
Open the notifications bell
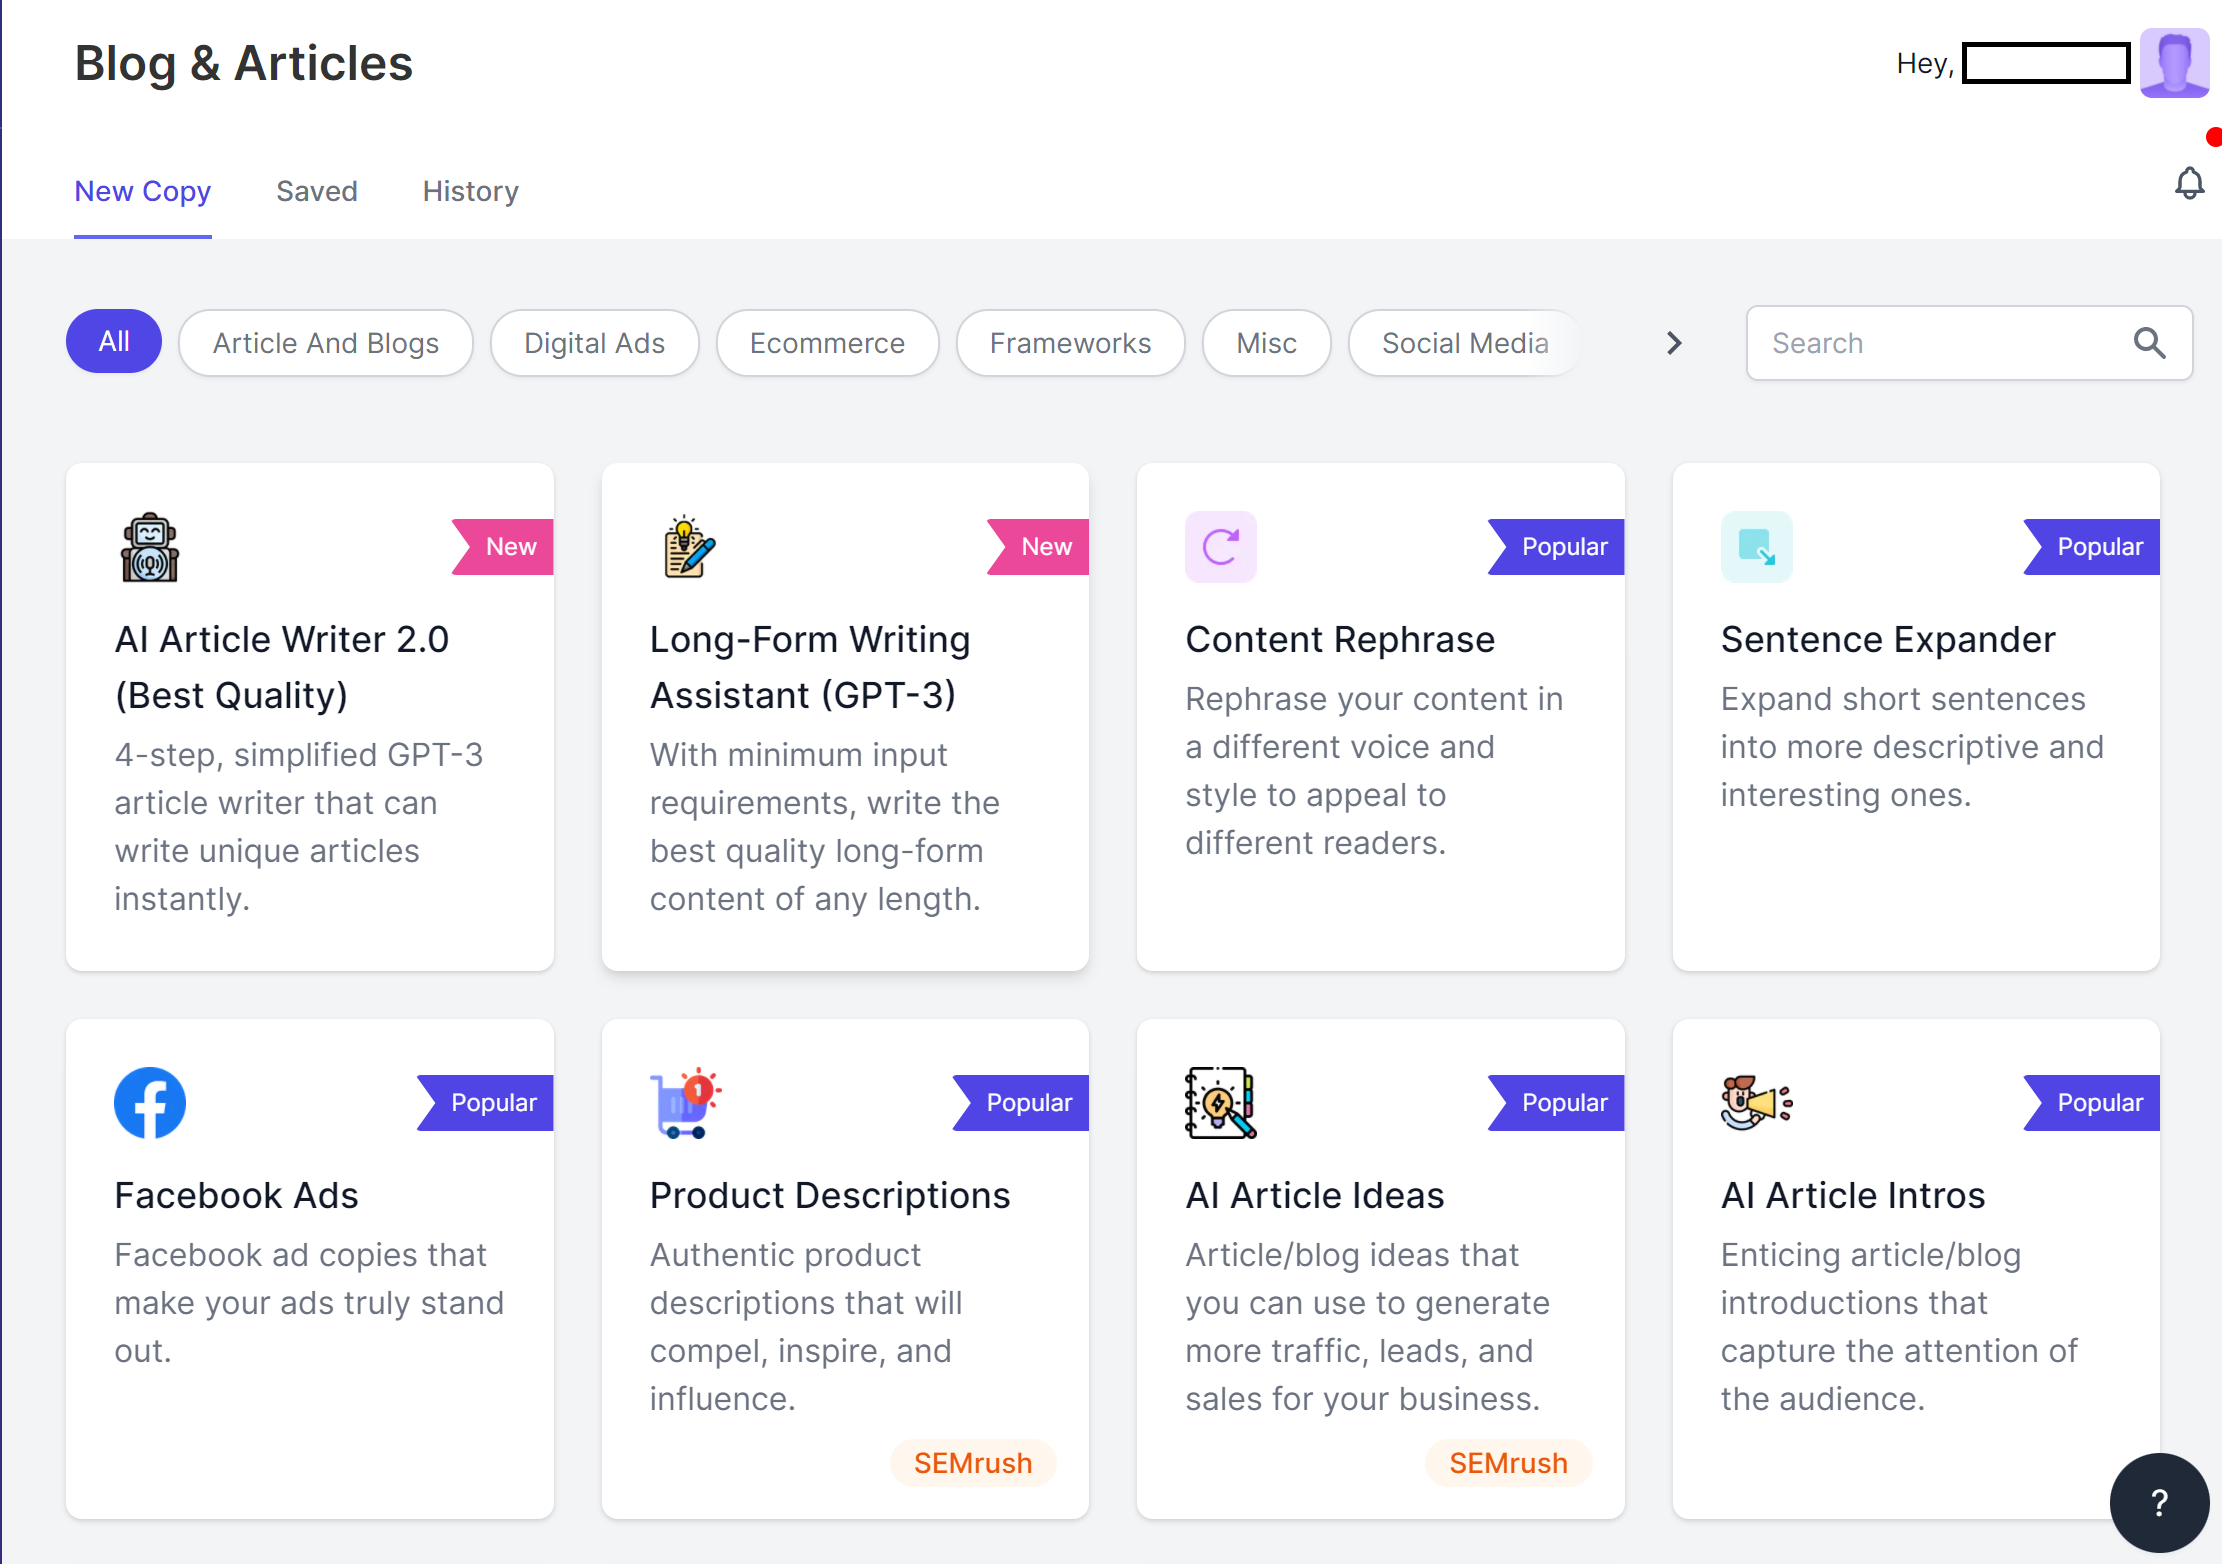2189,183
